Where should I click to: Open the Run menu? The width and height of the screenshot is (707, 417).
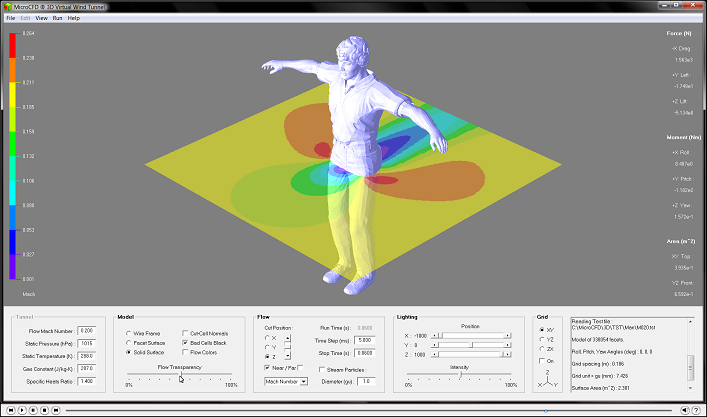[x=57, y=18]
